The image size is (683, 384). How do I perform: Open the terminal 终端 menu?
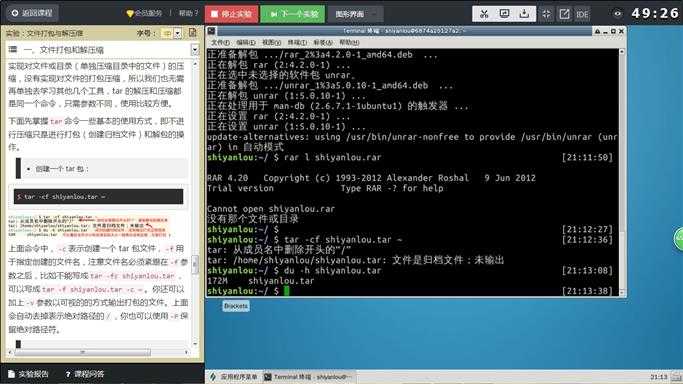297,42
